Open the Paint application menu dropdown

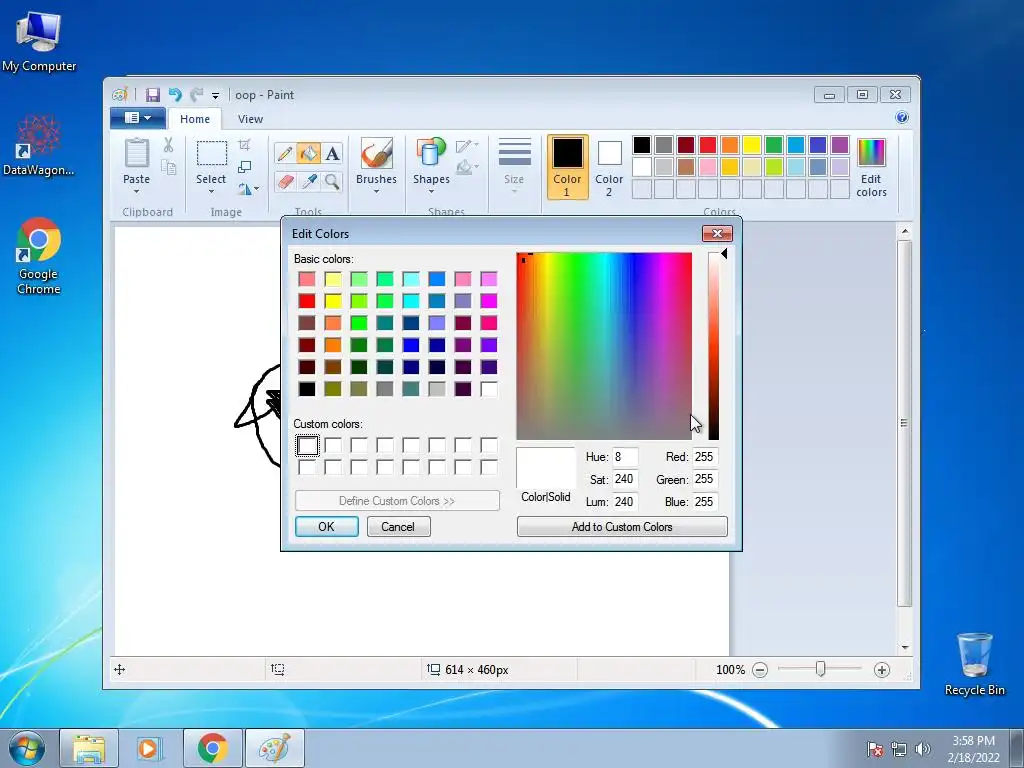pyautogui.click(x=137, y=118)
